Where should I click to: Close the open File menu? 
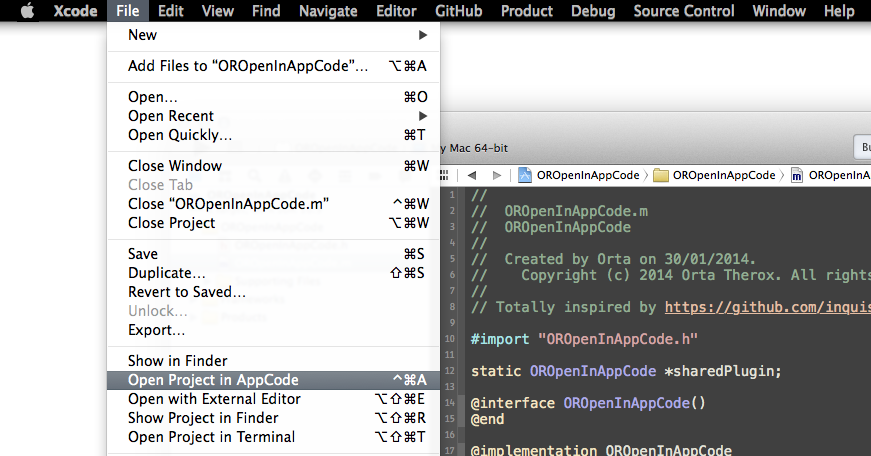point(128,11)
